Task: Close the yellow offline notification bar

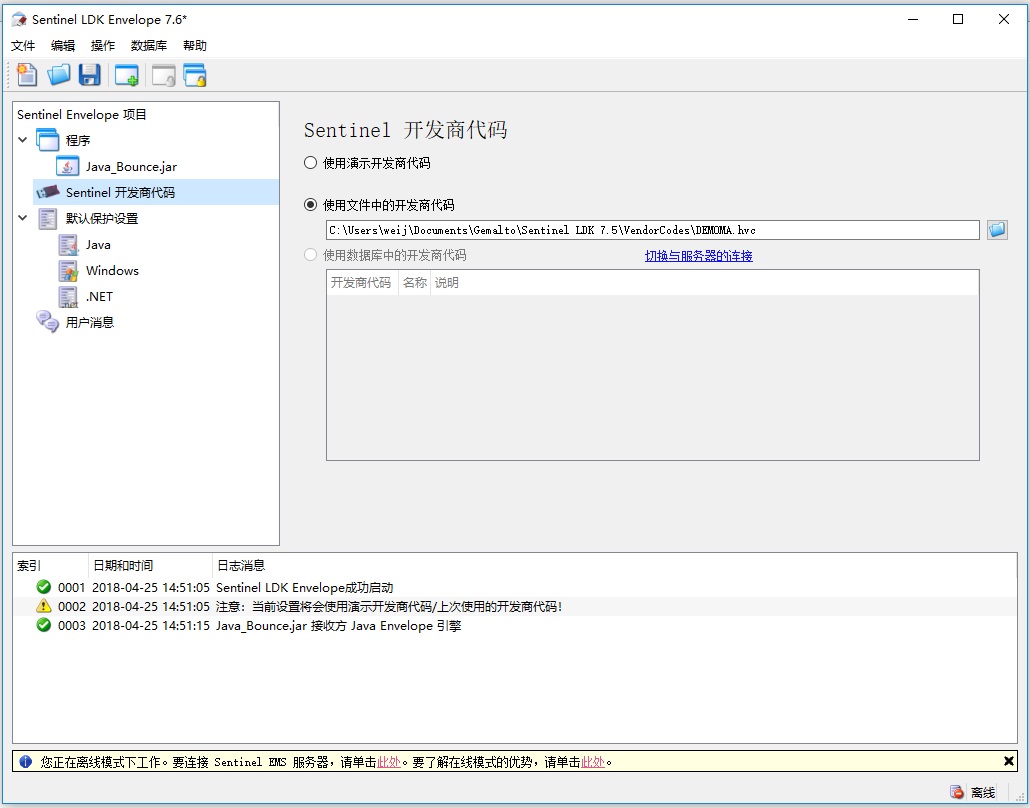Action: coord(1008,761)
